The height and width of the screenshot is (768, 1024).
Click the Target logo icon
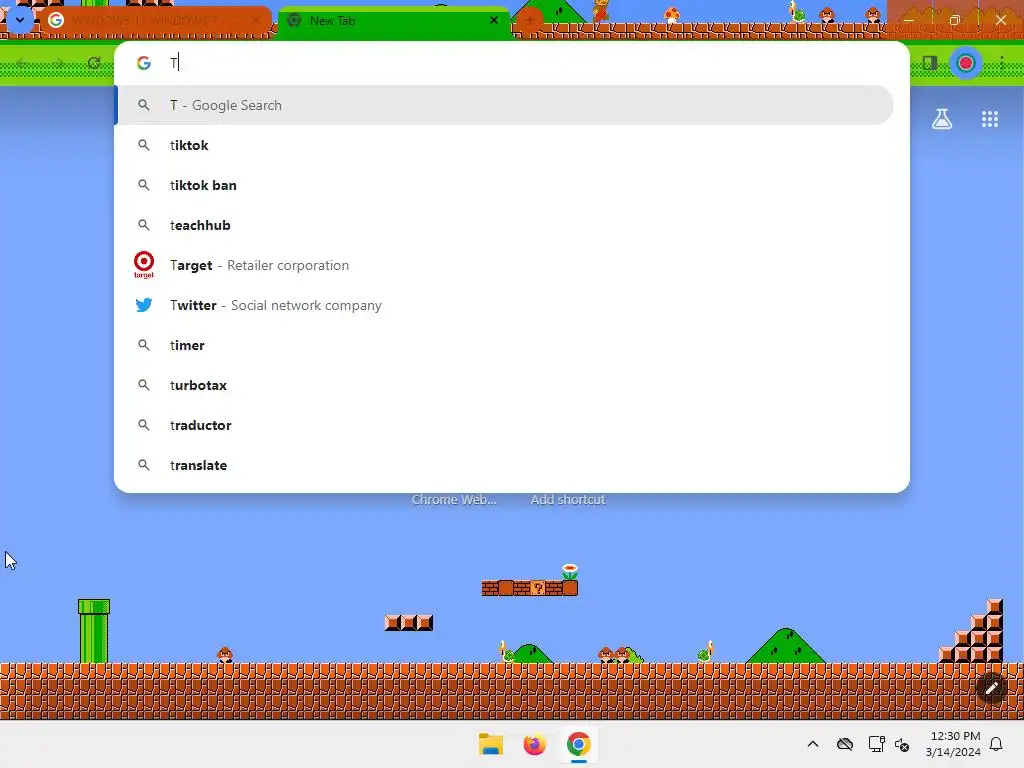(144, 264)
